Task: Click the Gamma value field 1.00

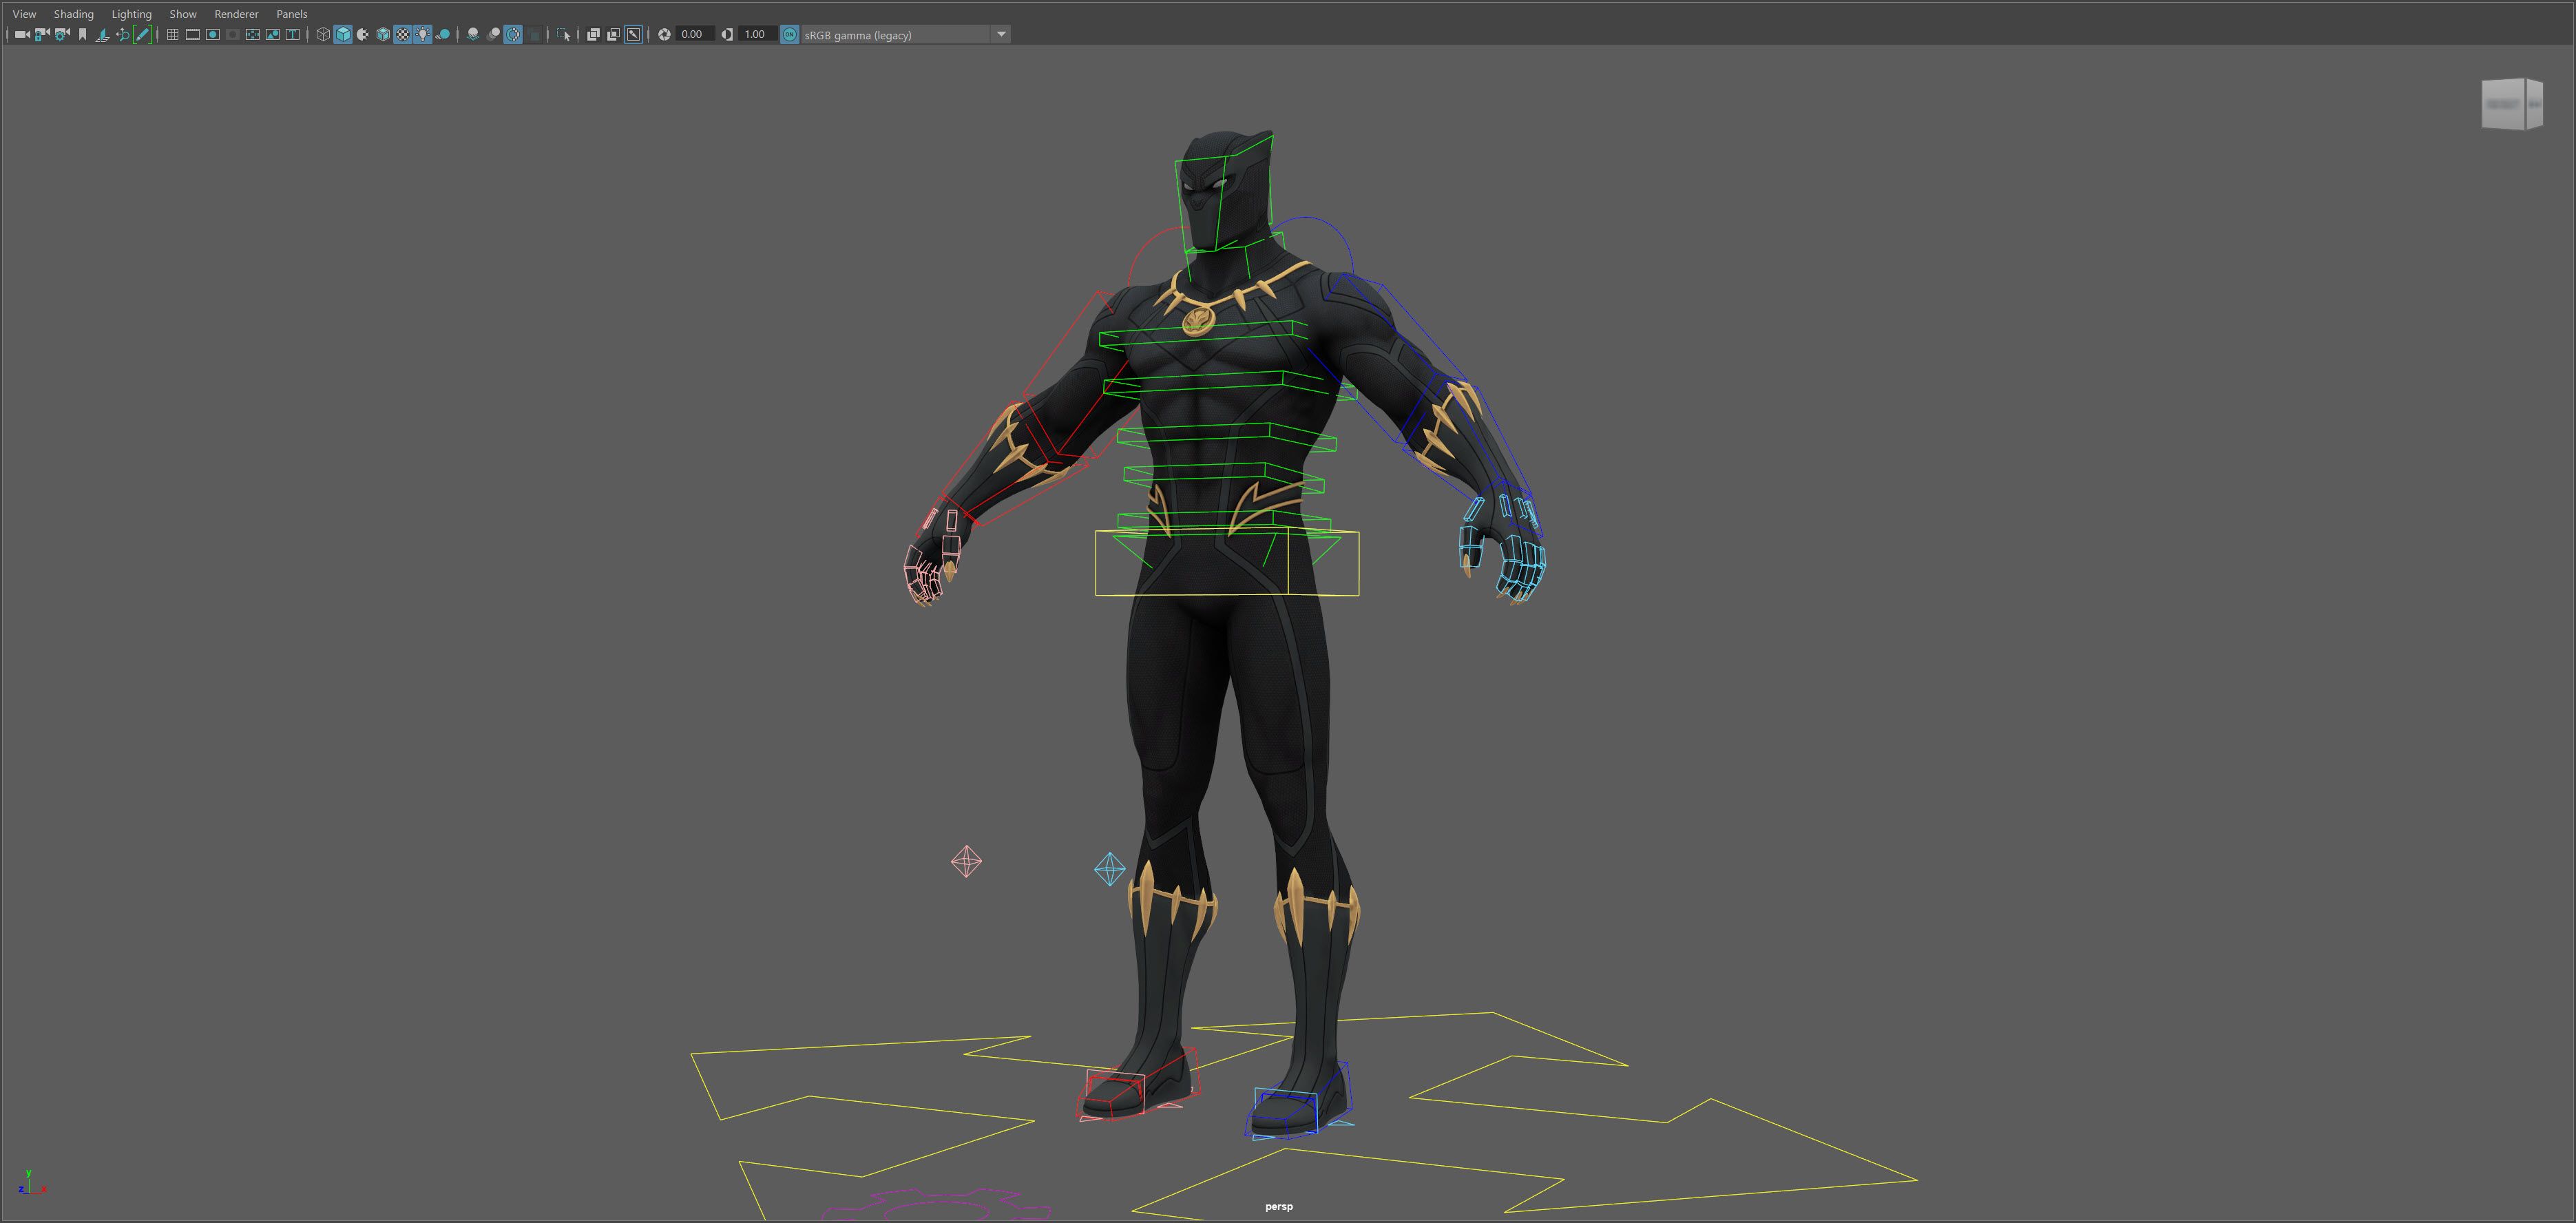Action: (757, 34)
